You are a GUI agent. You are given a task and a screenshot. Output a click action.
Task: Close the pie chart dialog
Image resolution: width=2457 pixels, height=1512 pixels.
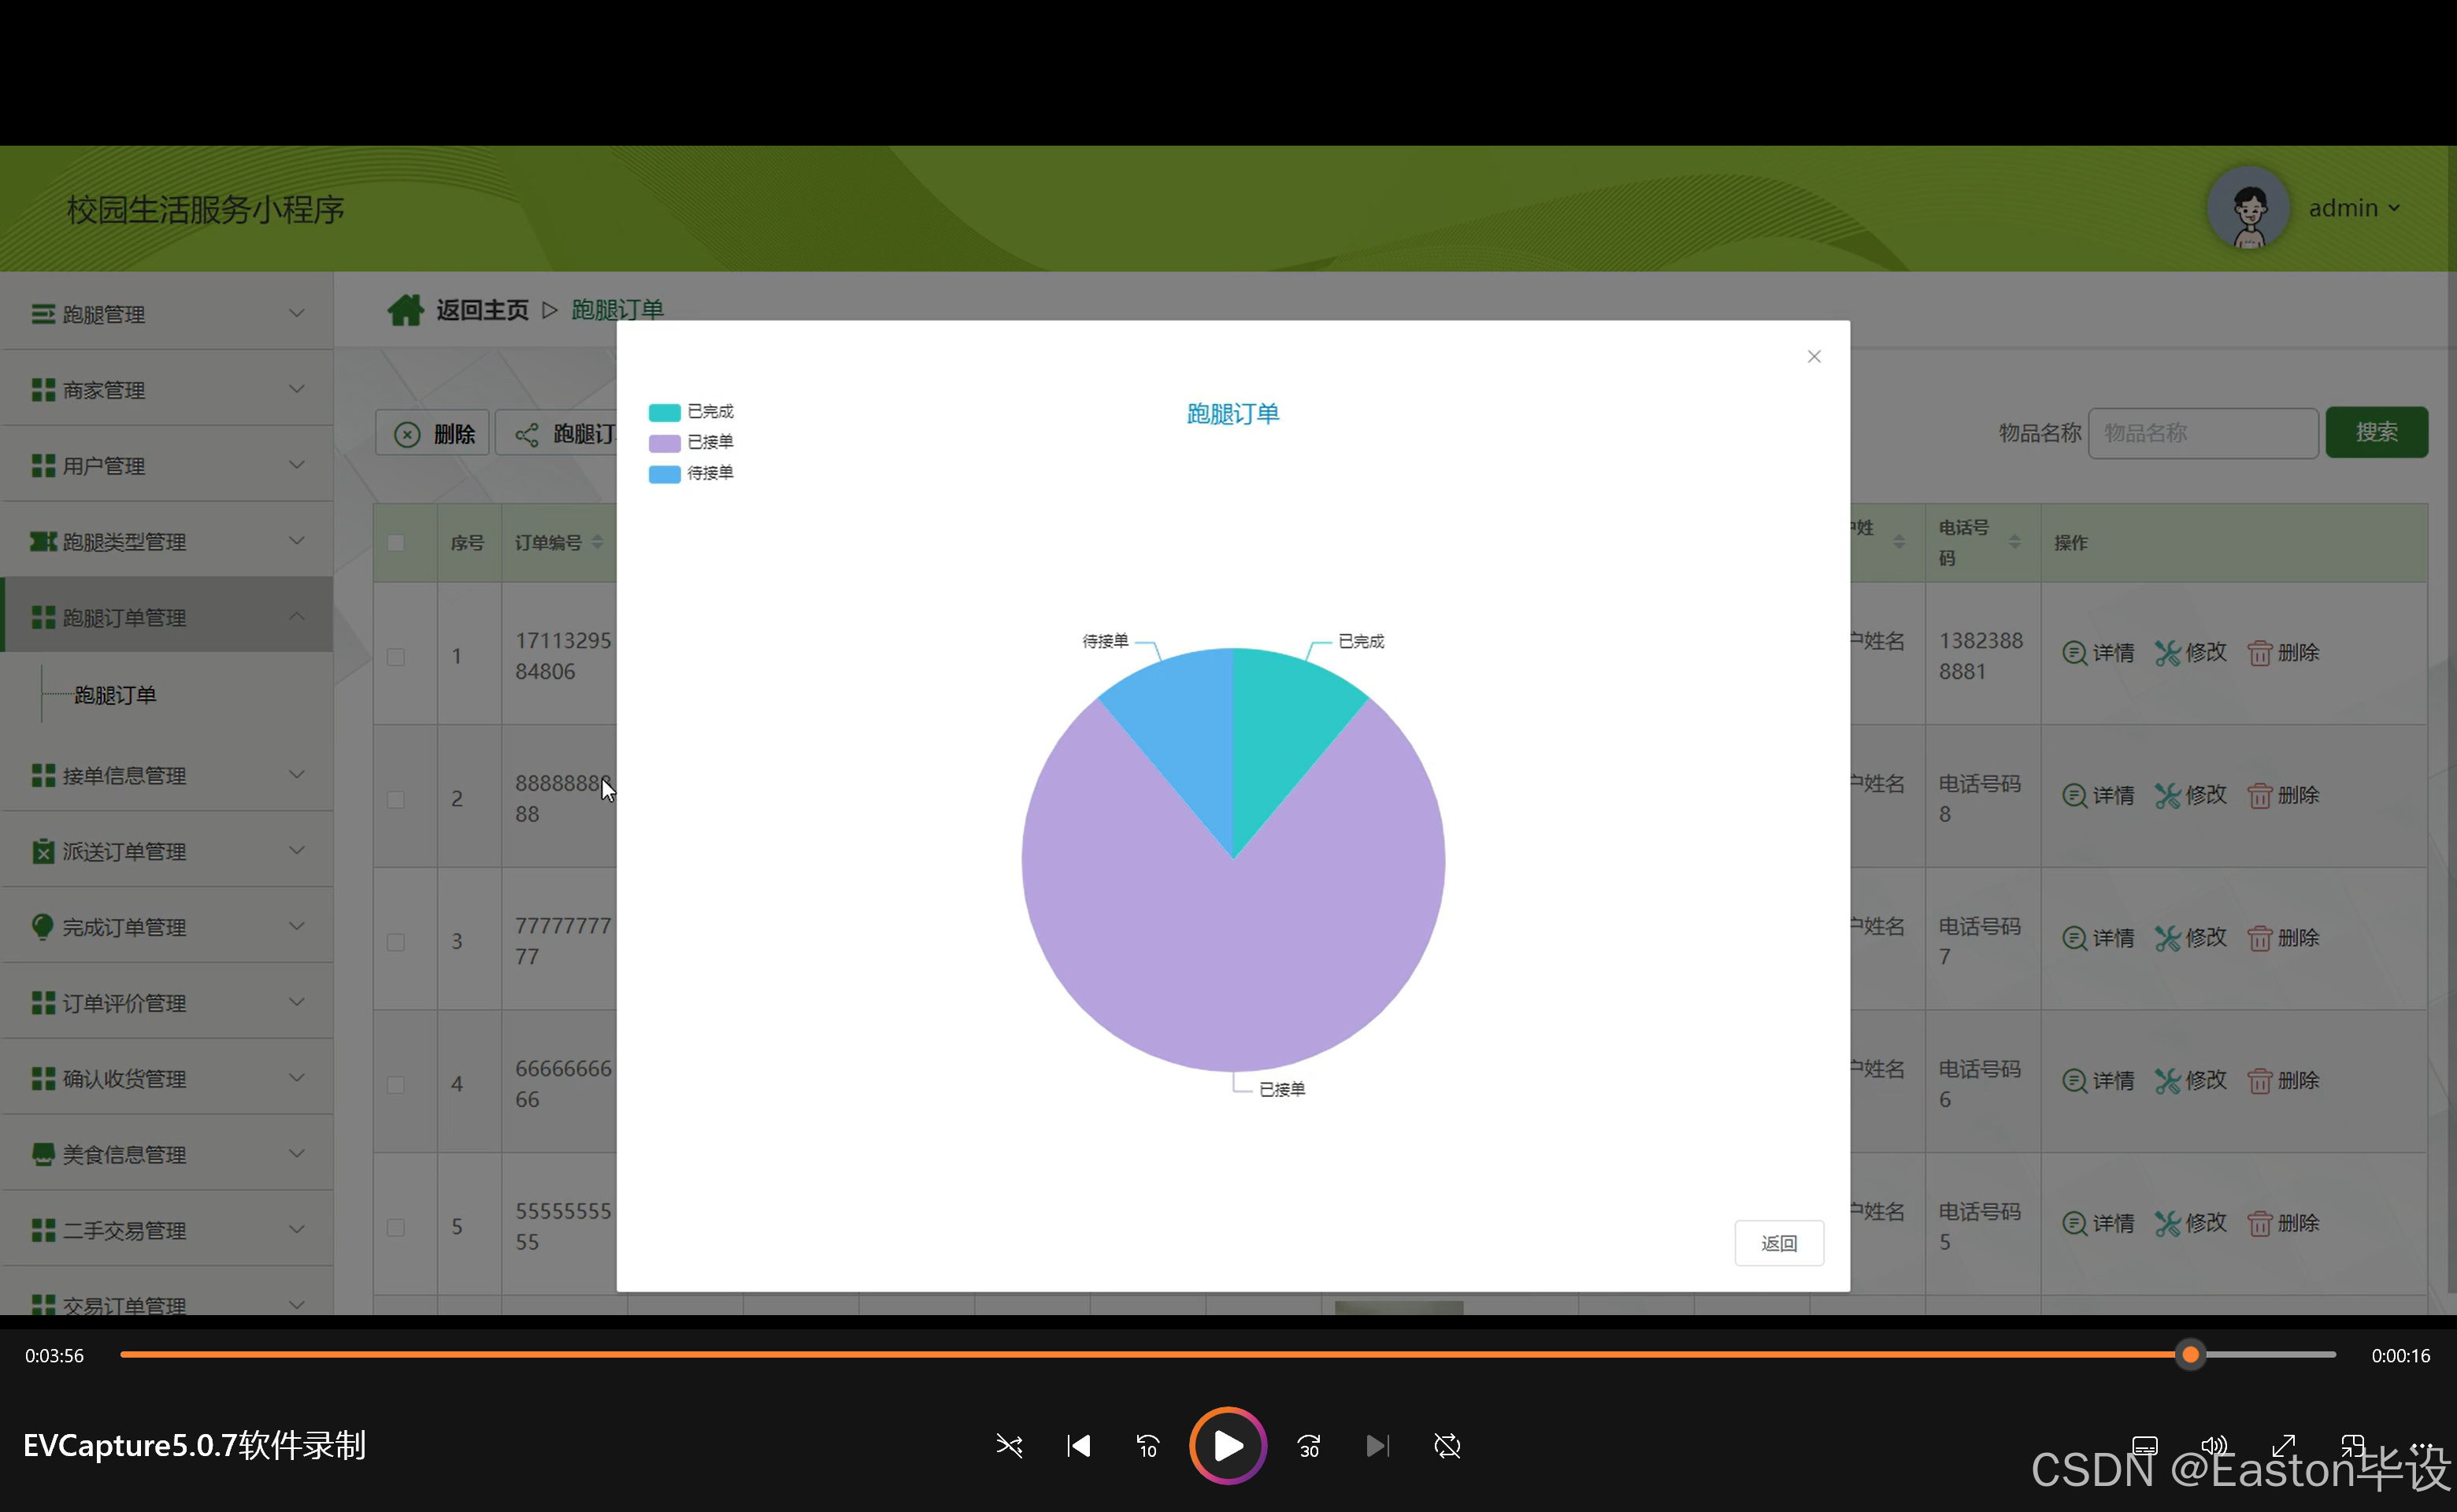[x=1814, y=357]
